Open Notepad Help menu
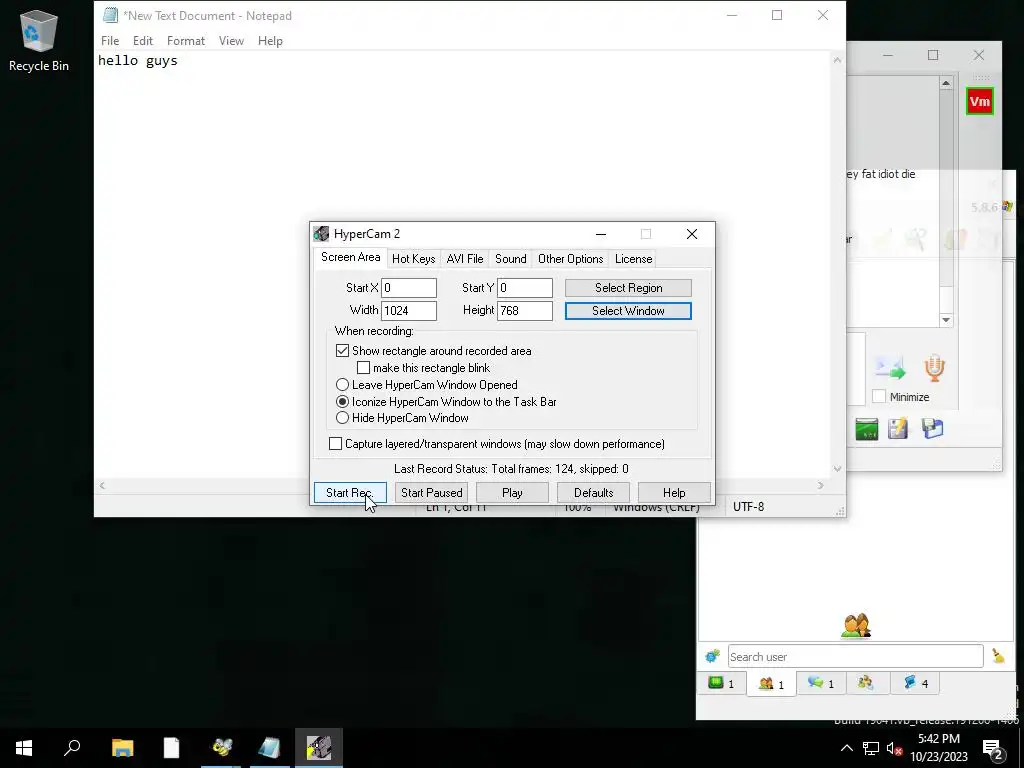The width and height of the screenshot is (1024, 768). pos(270,40)
